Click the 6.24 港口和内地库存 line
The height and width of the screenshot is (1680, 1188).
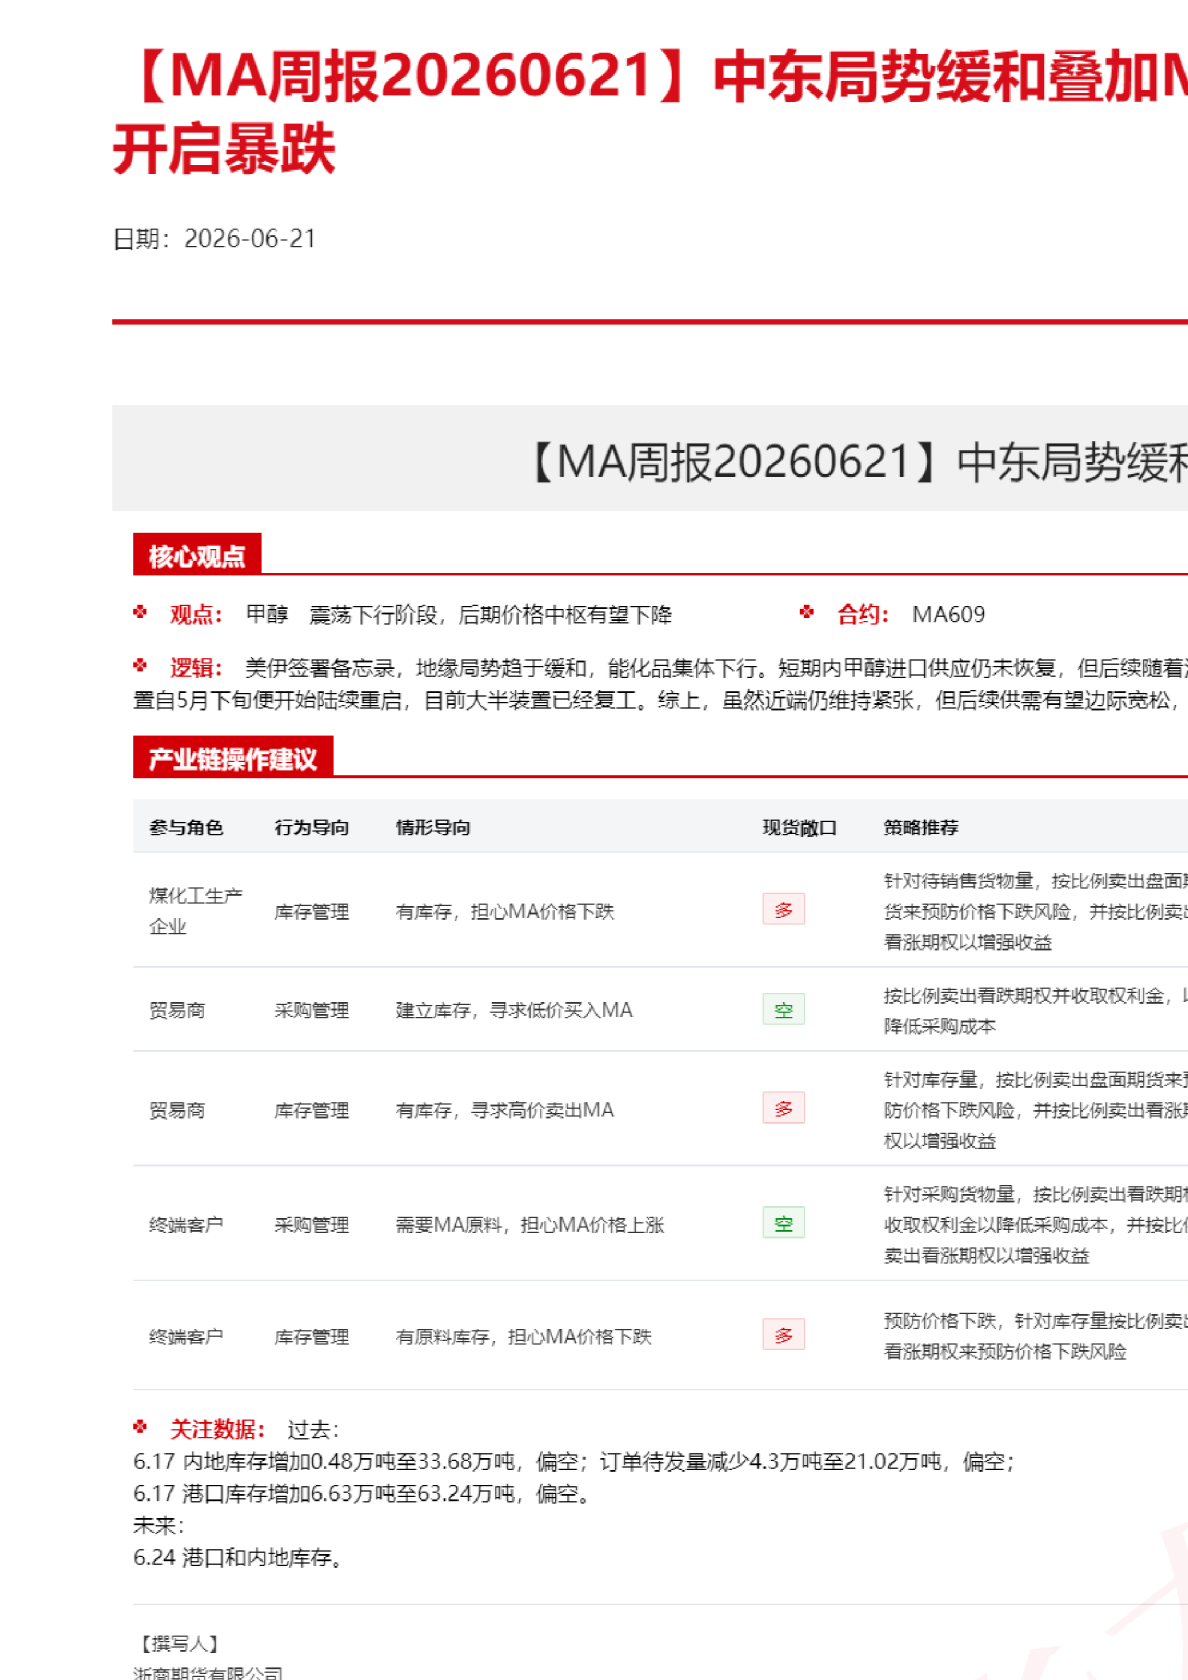tap(239, 1558)
